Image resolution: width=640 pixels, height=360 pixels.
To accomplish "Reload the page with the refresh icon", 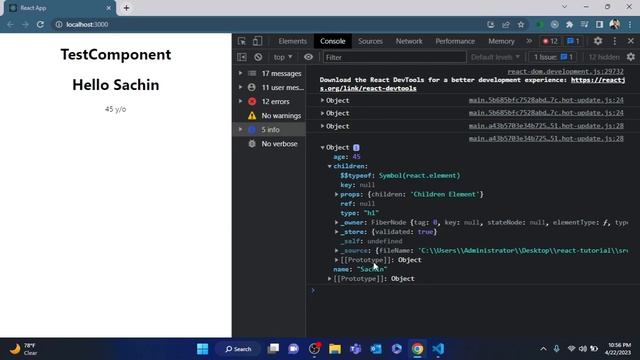I will pos(40,24).
